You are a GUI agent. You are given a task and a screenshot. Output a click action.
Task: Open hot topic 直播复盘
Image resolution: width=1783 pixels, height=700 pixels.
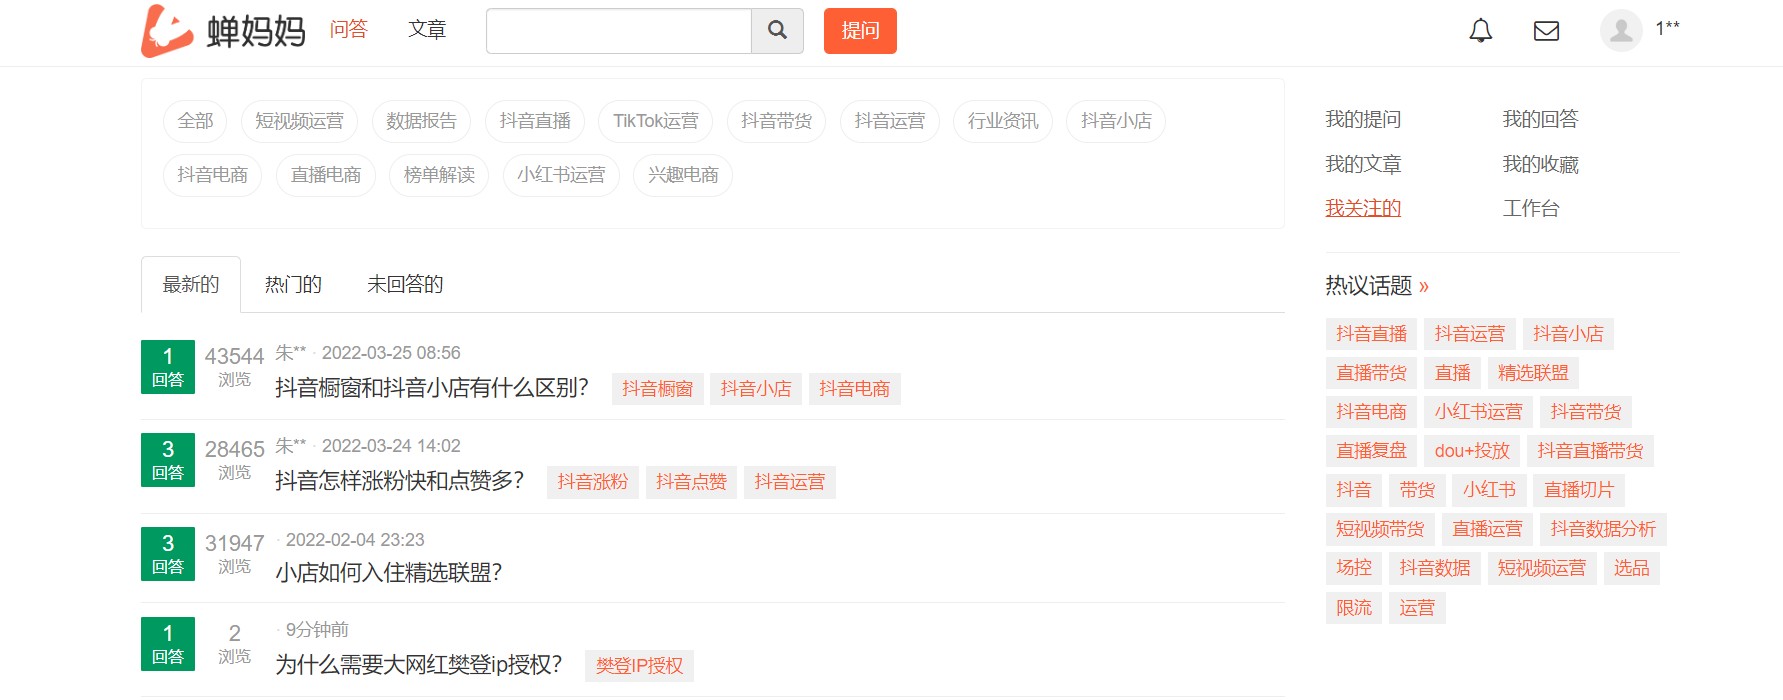(1371, 451)
